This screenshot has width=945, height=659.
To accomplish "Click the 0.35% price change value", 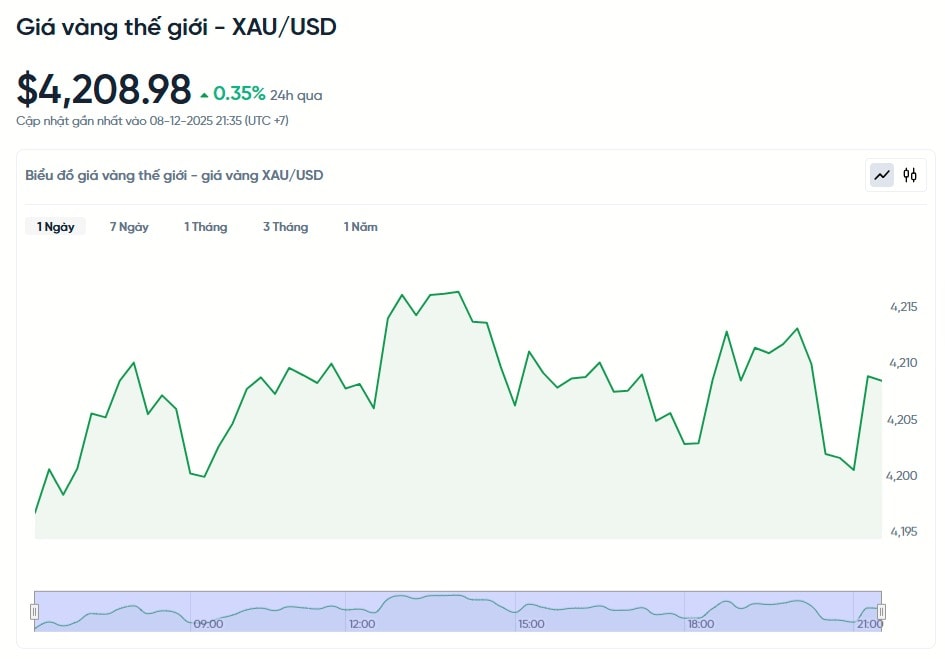I will tap(239, 94).
